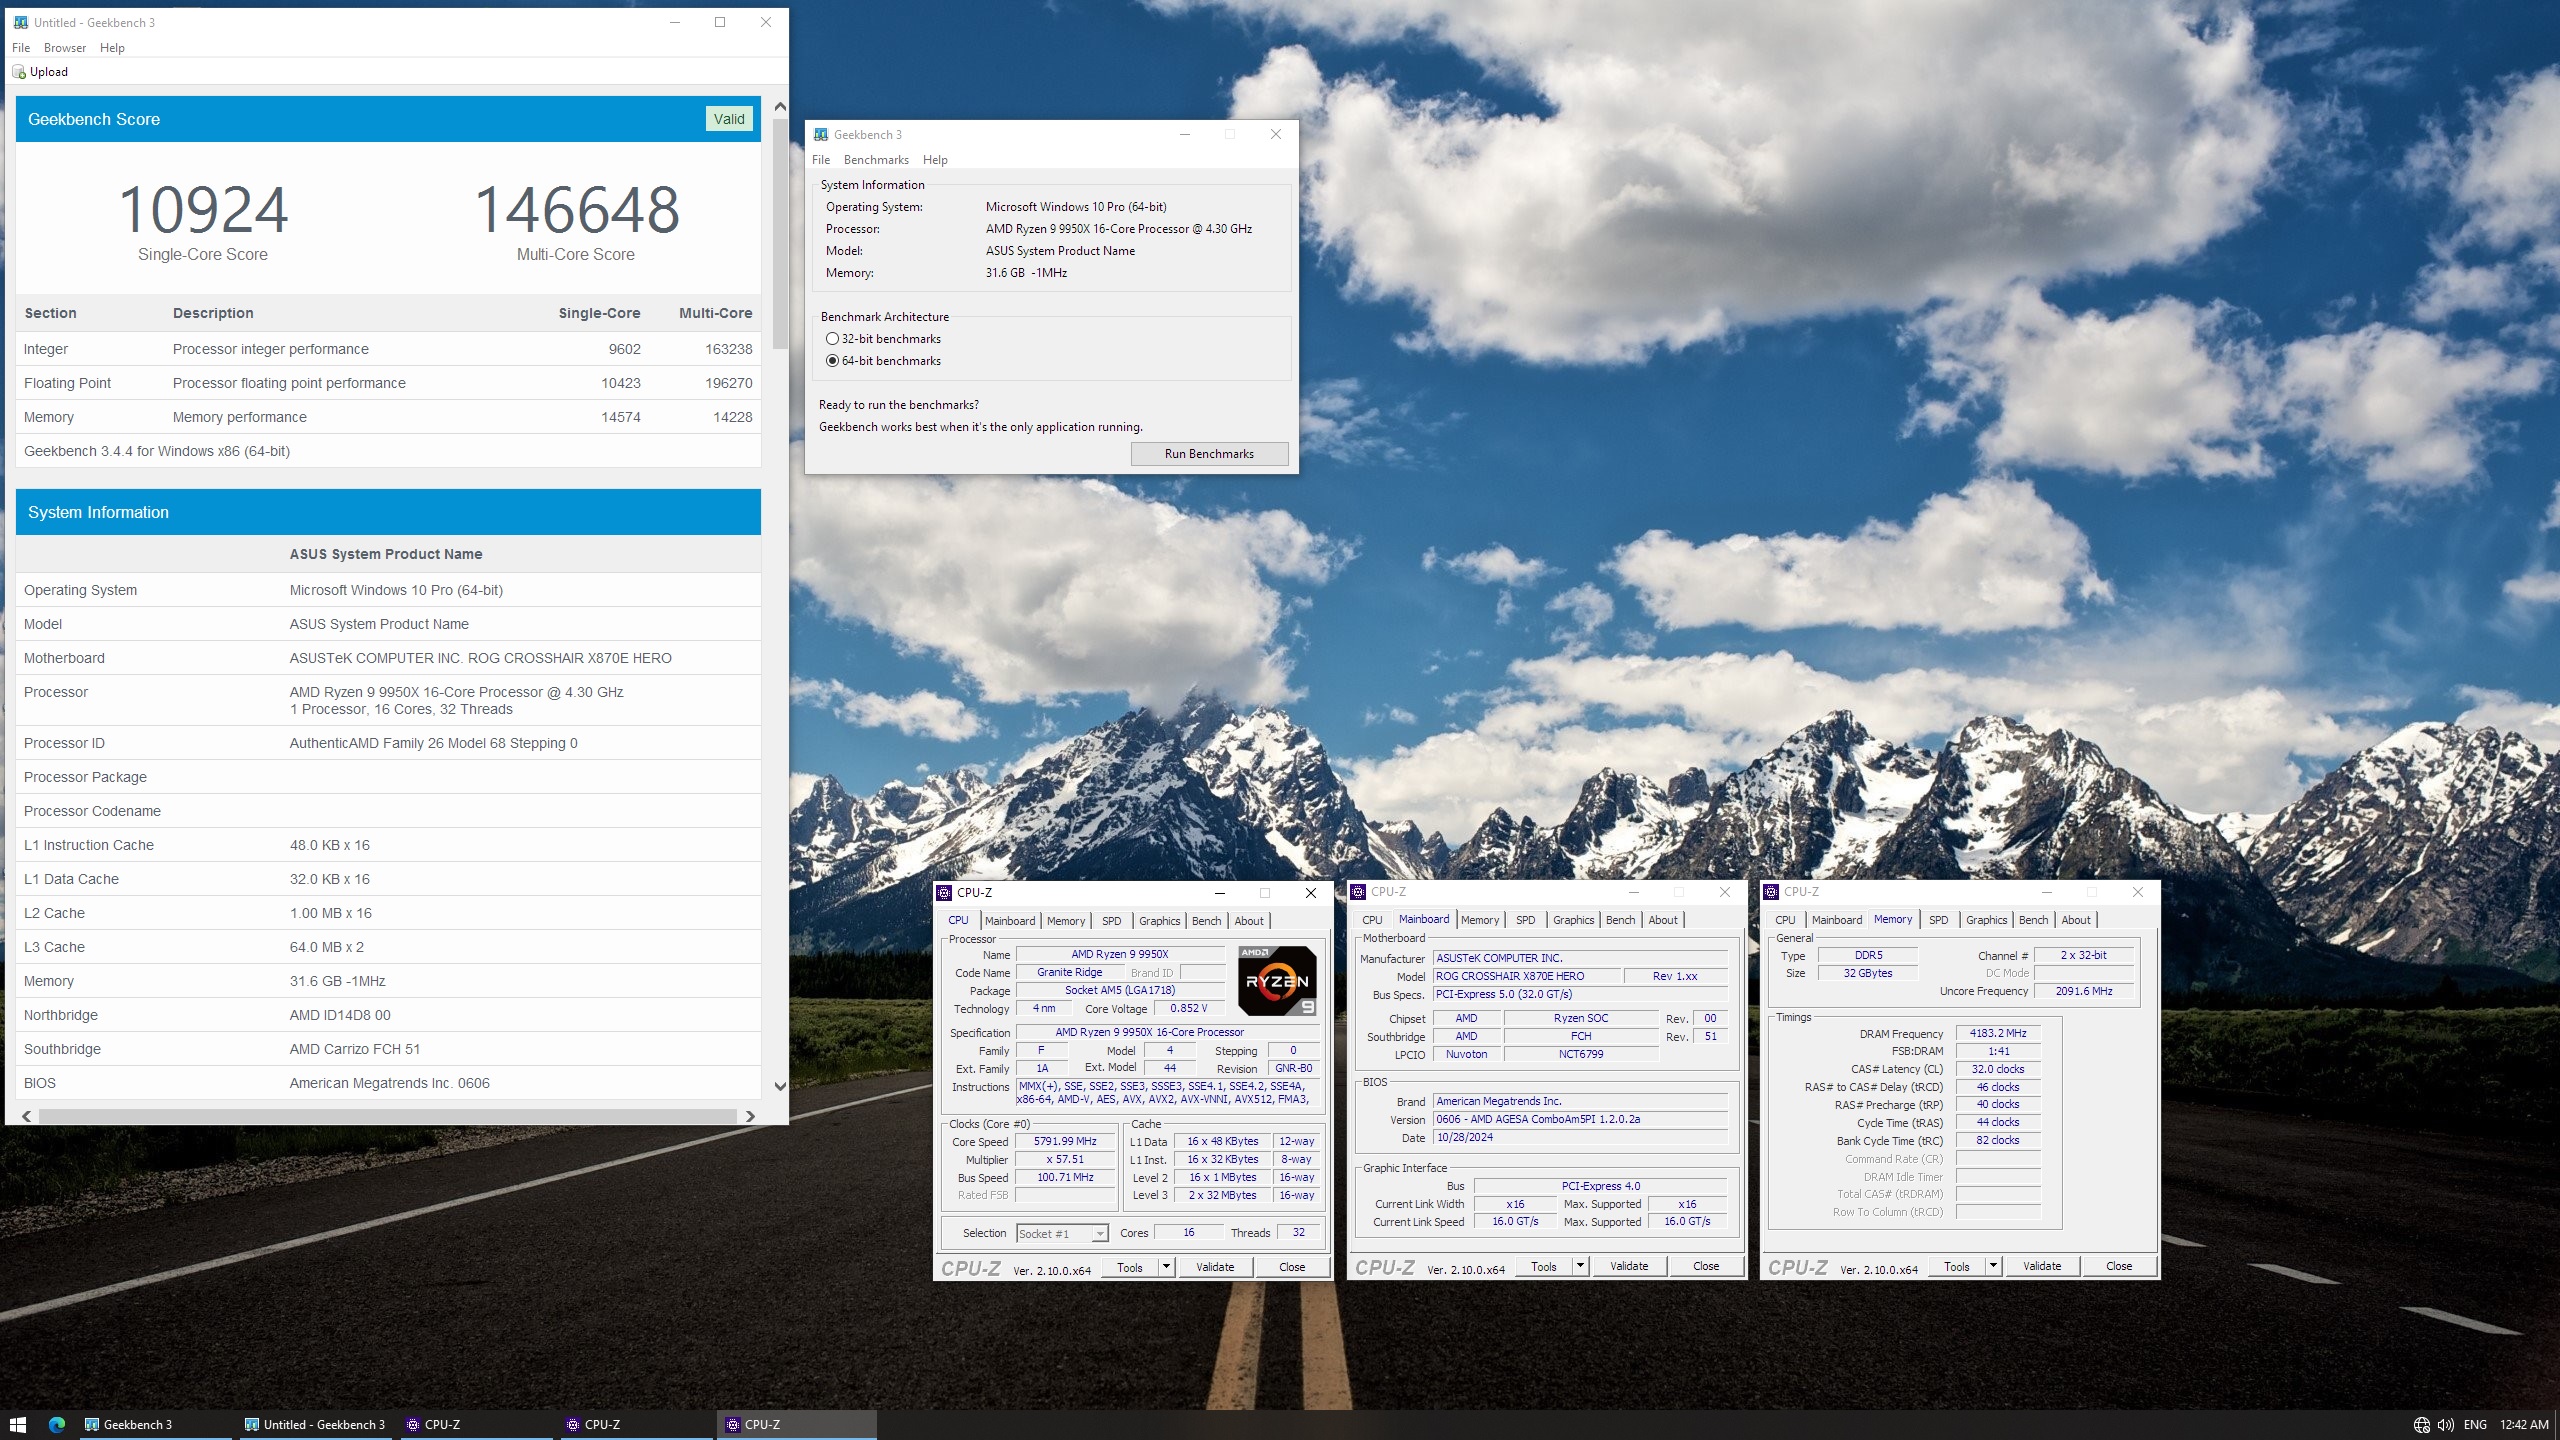Open the network globe icon in the system tray

[x=2421, y=1425]
